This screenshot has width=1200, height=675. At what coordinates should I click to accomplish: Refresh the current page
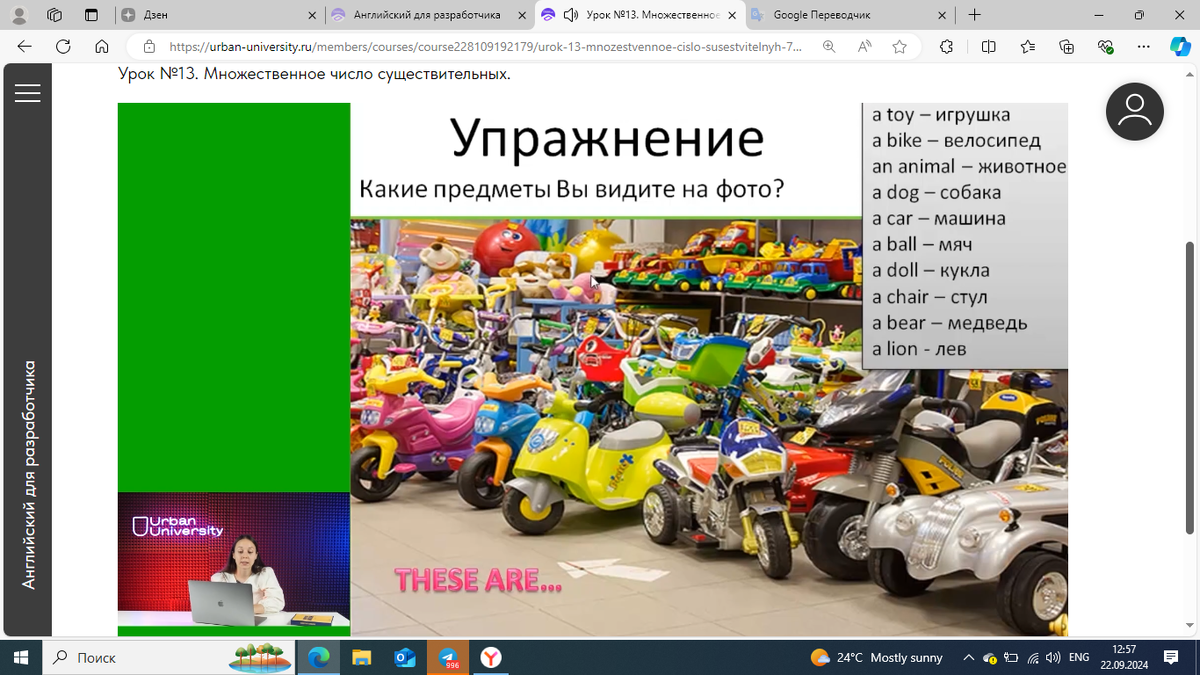(62, 46)
